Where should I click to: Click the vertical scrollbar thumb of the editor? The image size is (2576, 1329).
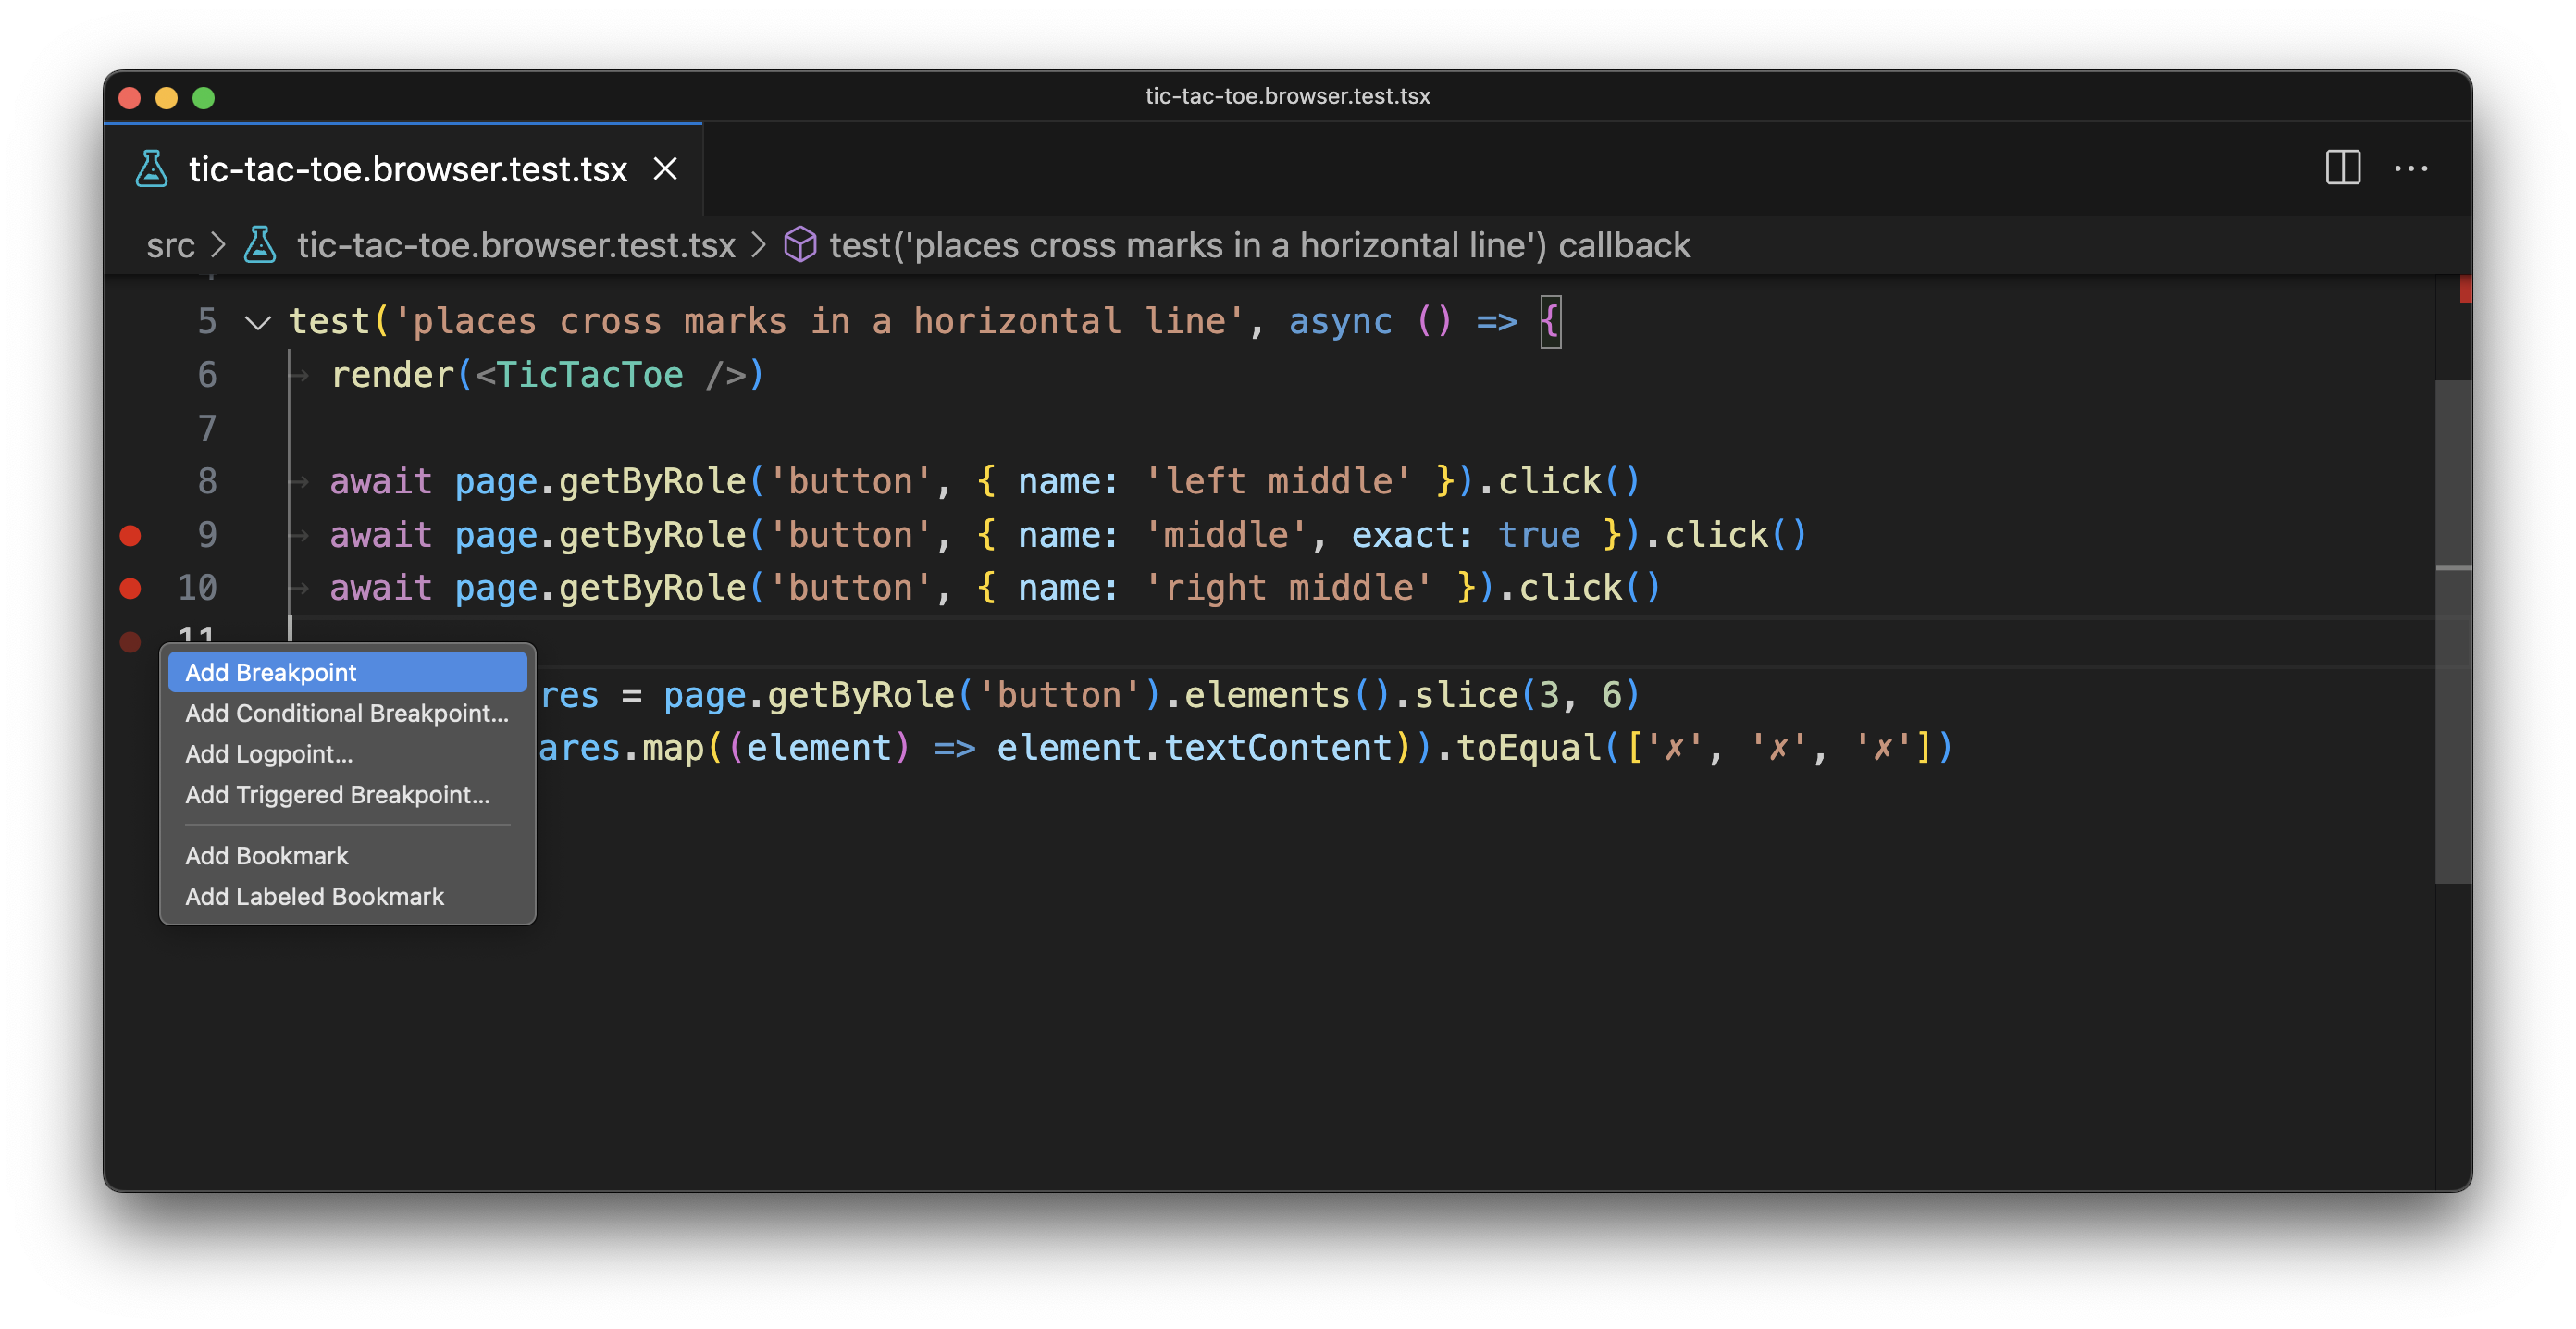[x=2452, y=630]
